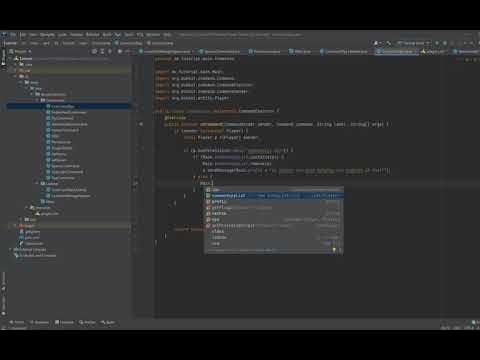Screen dimensions: 480x360
Task: Choose the highlighted suggestion in completion popup
Action: pyautogui.click(x=274, y=196)
